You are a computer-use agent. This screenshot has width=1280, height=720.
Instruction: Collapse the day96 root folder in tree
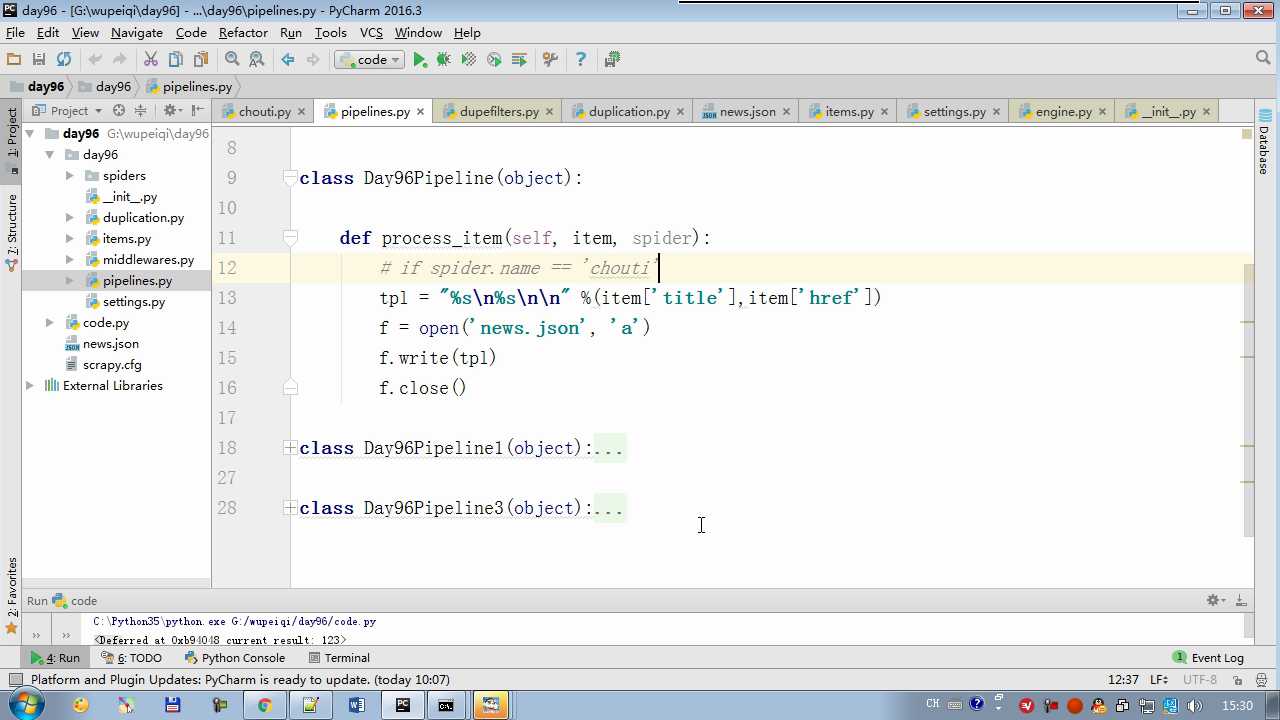pyautogui.click(x=30, y=134)
